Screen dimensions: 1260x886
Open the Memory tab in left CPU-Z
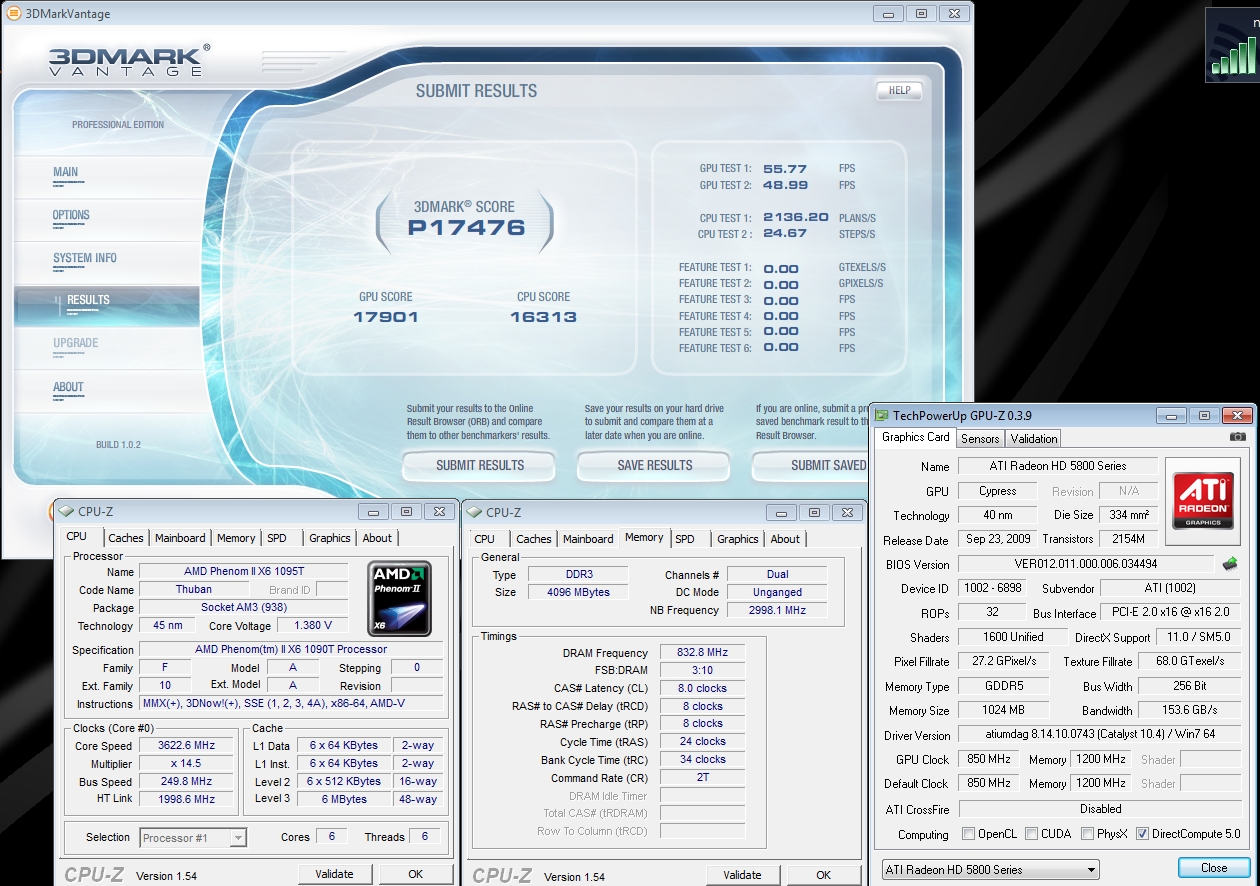(236, 538)
